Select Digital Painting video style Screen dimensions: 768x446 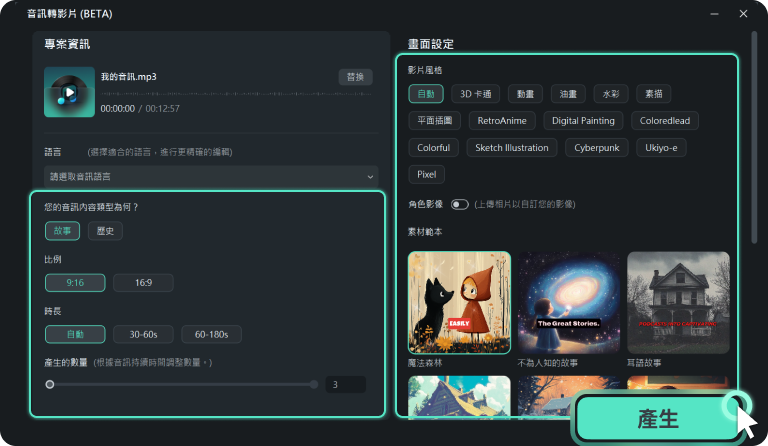tap(583, 120)
